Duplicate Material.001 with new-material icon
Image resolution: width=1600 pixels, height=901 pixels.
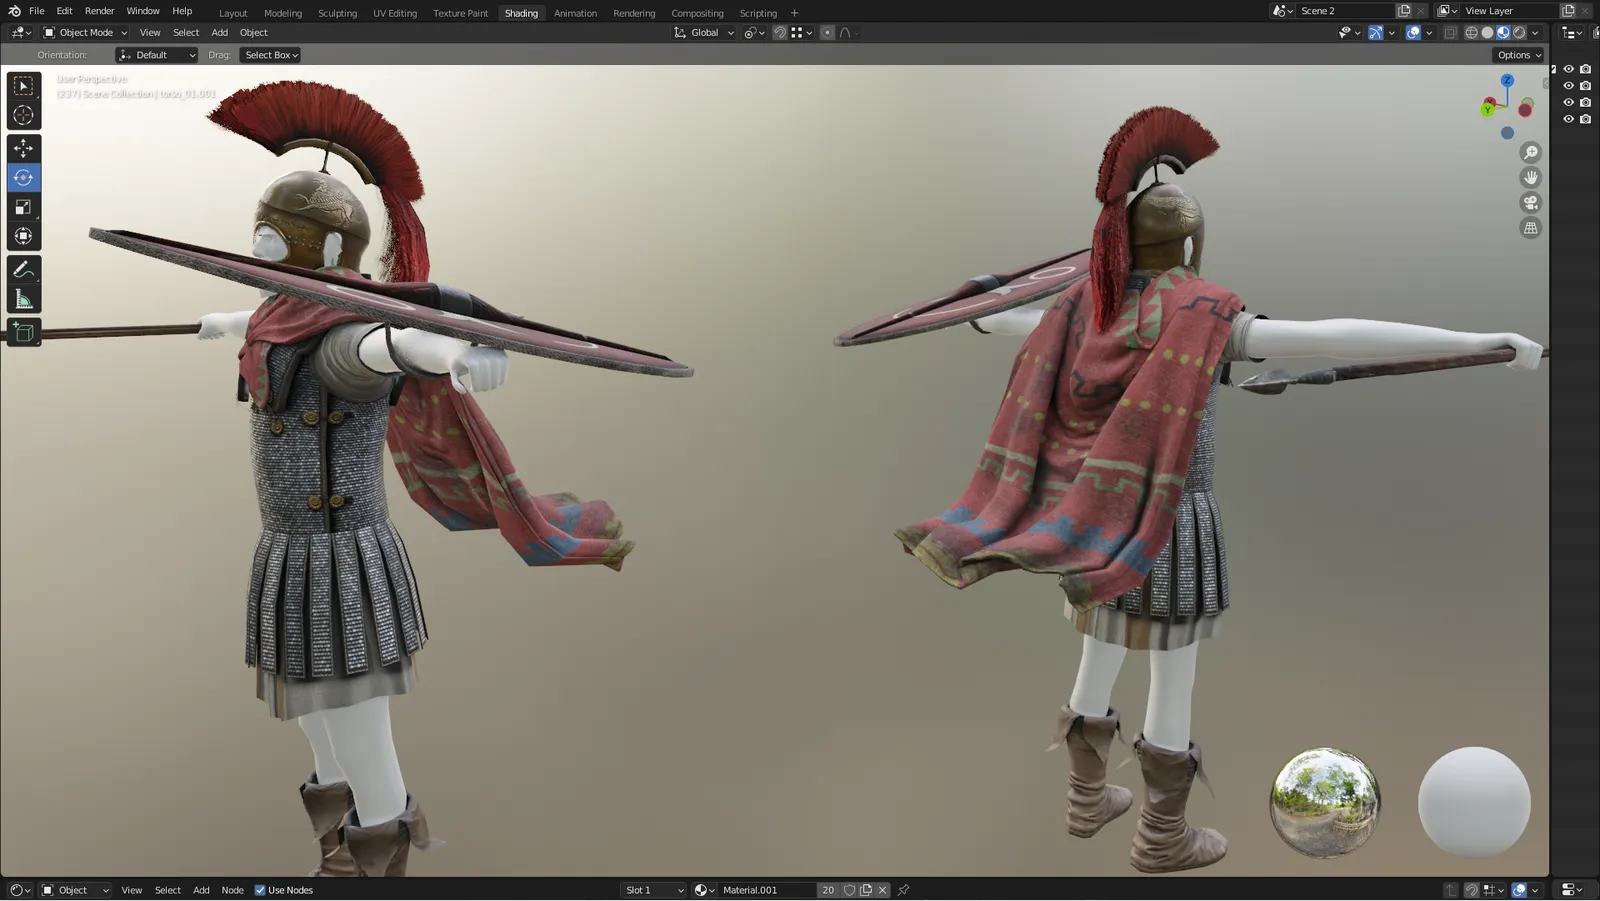click(x=866, y=890)
